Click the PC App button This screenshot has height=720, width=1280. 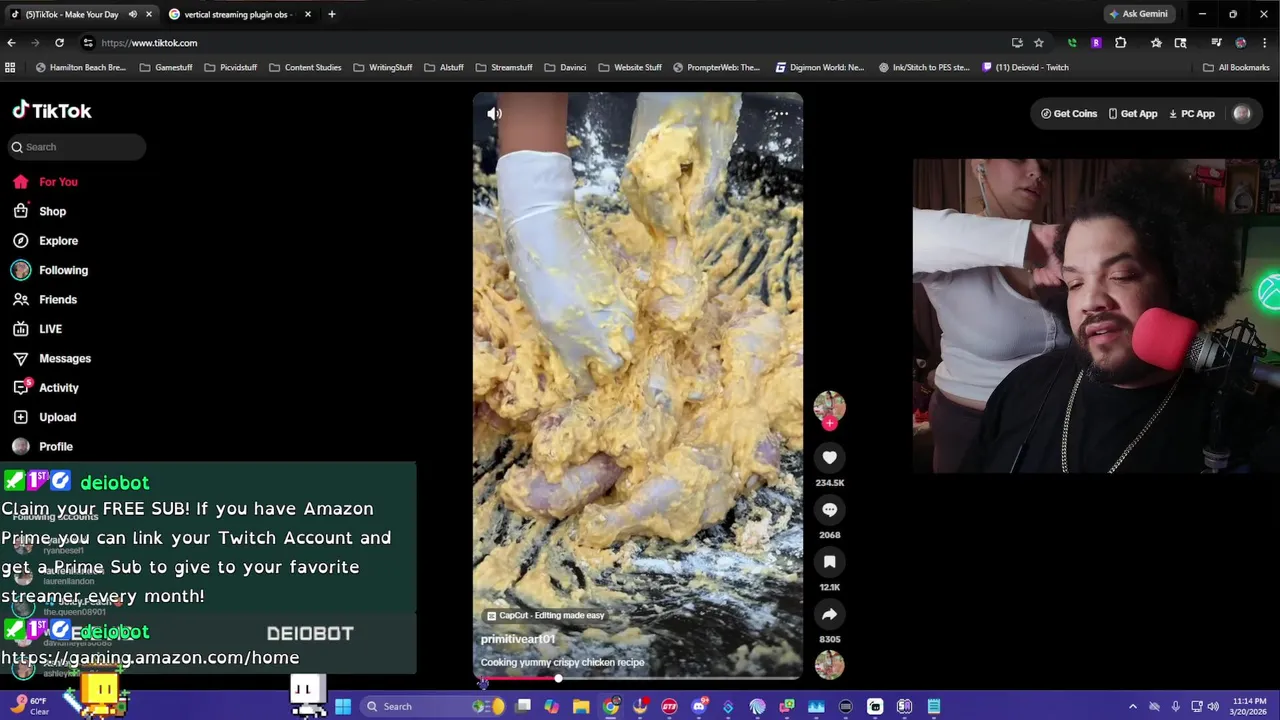pyautogui.click(x=1192, y=114)
